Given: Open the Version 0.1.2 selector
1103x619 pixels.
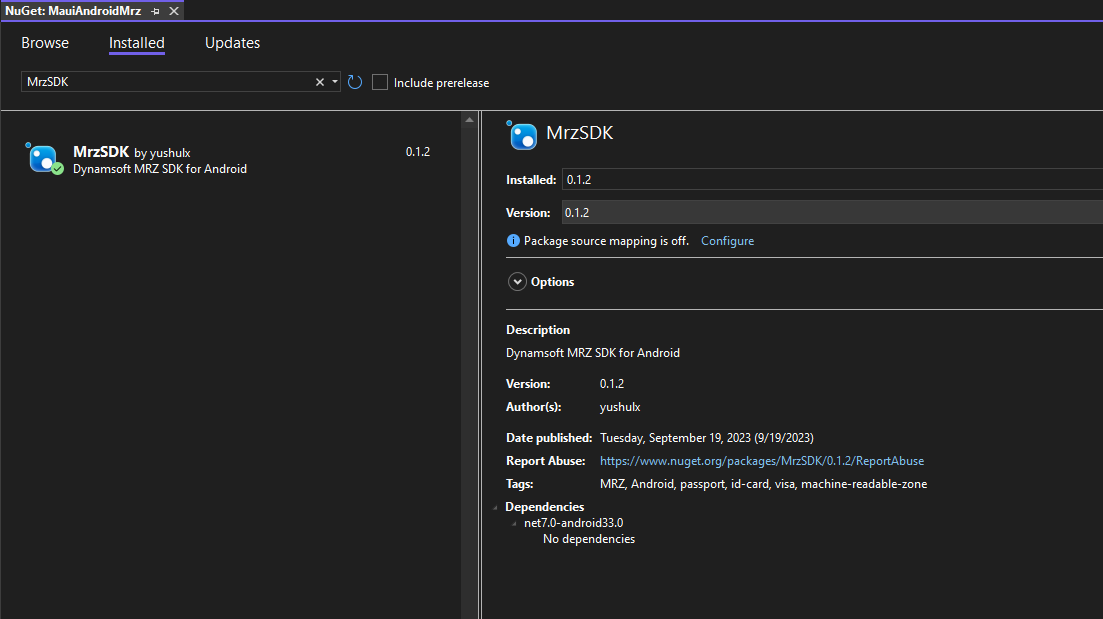Looking at the screenshot, I should tap(830, 212).
